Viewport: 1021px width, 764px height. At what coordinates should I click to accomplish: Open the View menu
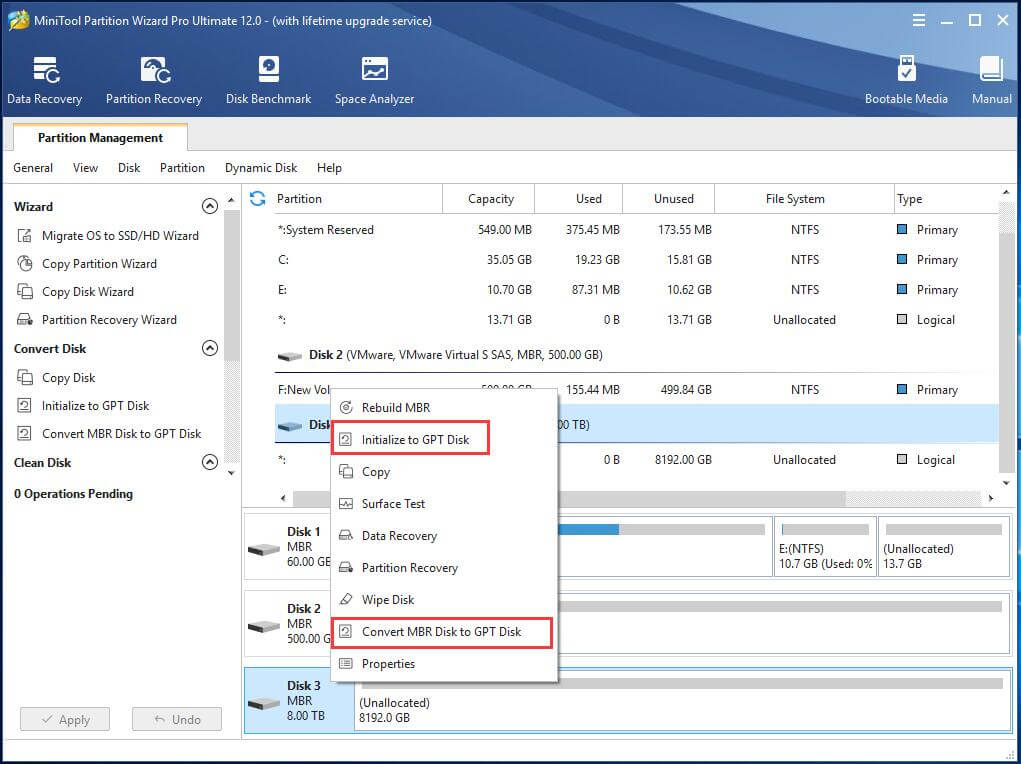click(x=85, y=168)
